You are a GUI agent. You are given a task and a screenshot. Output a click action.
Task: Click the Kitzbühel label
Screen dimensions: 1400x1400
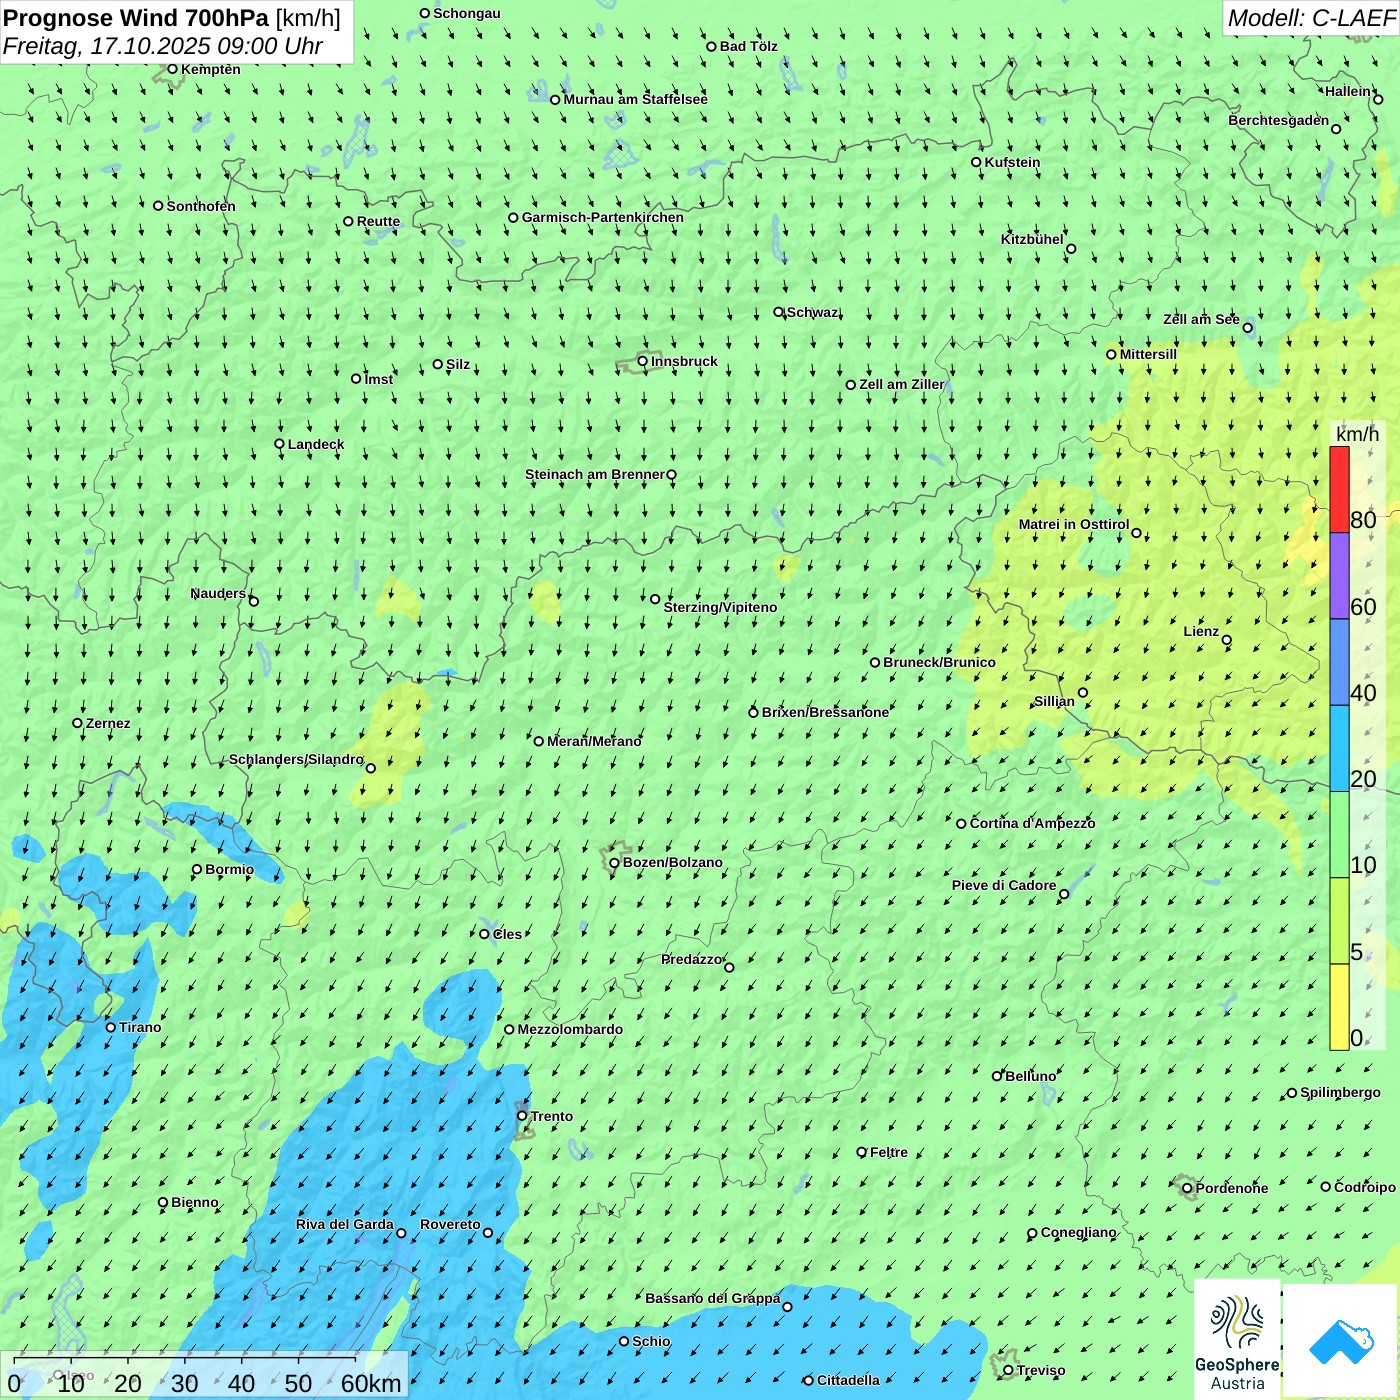[x=1032, y=239]
